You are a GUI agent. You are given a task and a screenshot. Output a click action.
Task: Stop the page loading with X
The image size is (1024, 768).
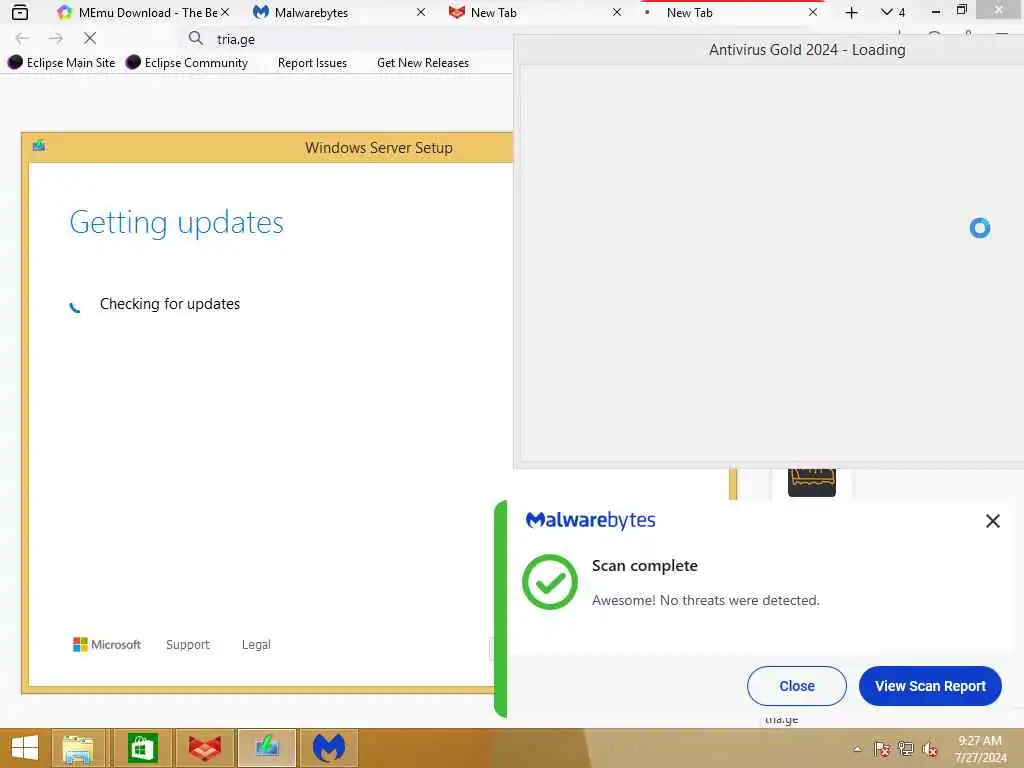(x=90, y=39)
